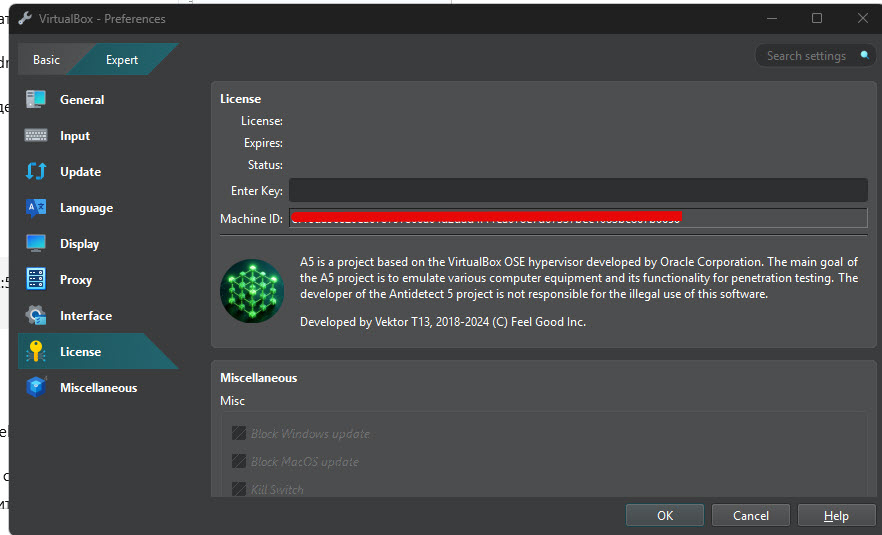Click the Interface settings icon

coord(36,316)
